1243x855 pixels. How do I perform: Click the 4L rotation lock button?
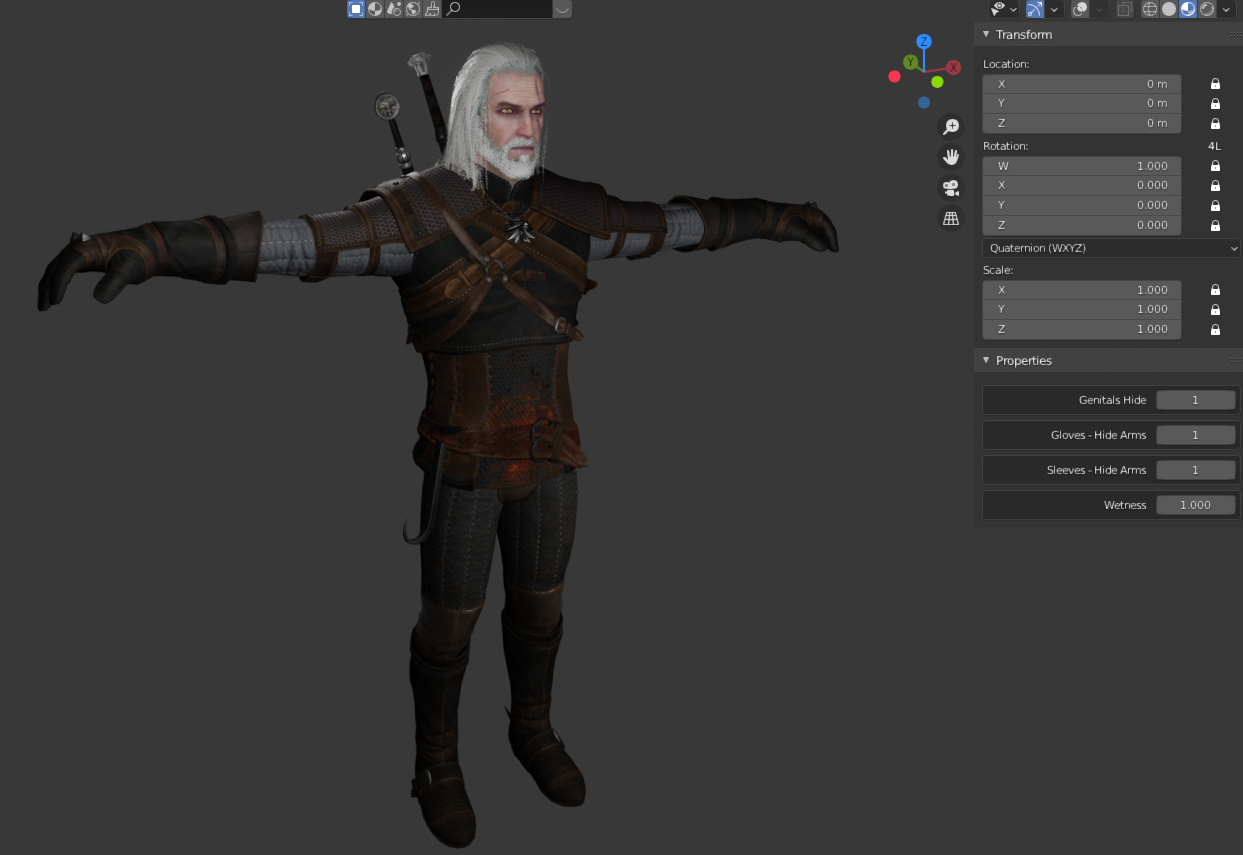(1215, 146)
